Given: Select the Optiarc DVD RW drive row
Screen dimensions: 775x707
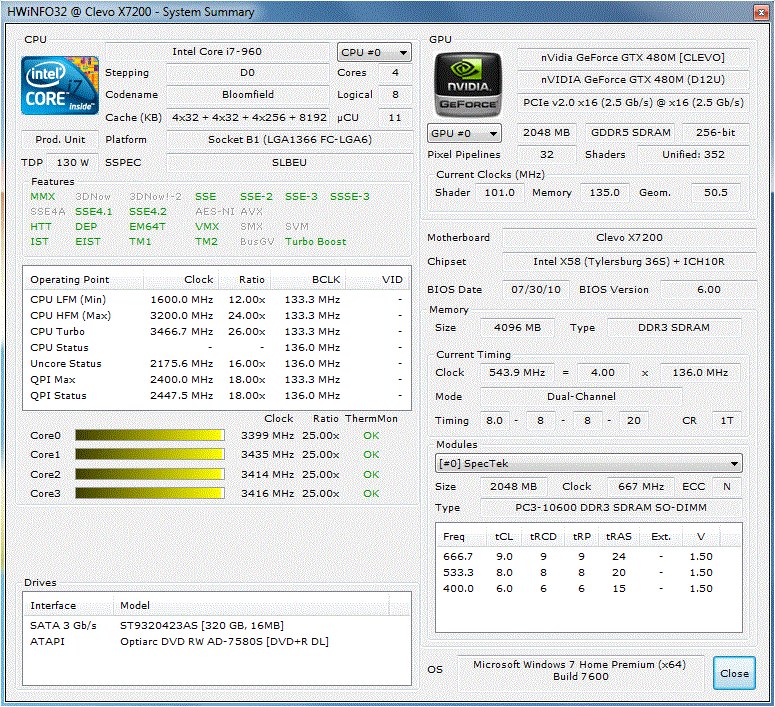Looking at the screenshot, I should click(x=216, y=641).
